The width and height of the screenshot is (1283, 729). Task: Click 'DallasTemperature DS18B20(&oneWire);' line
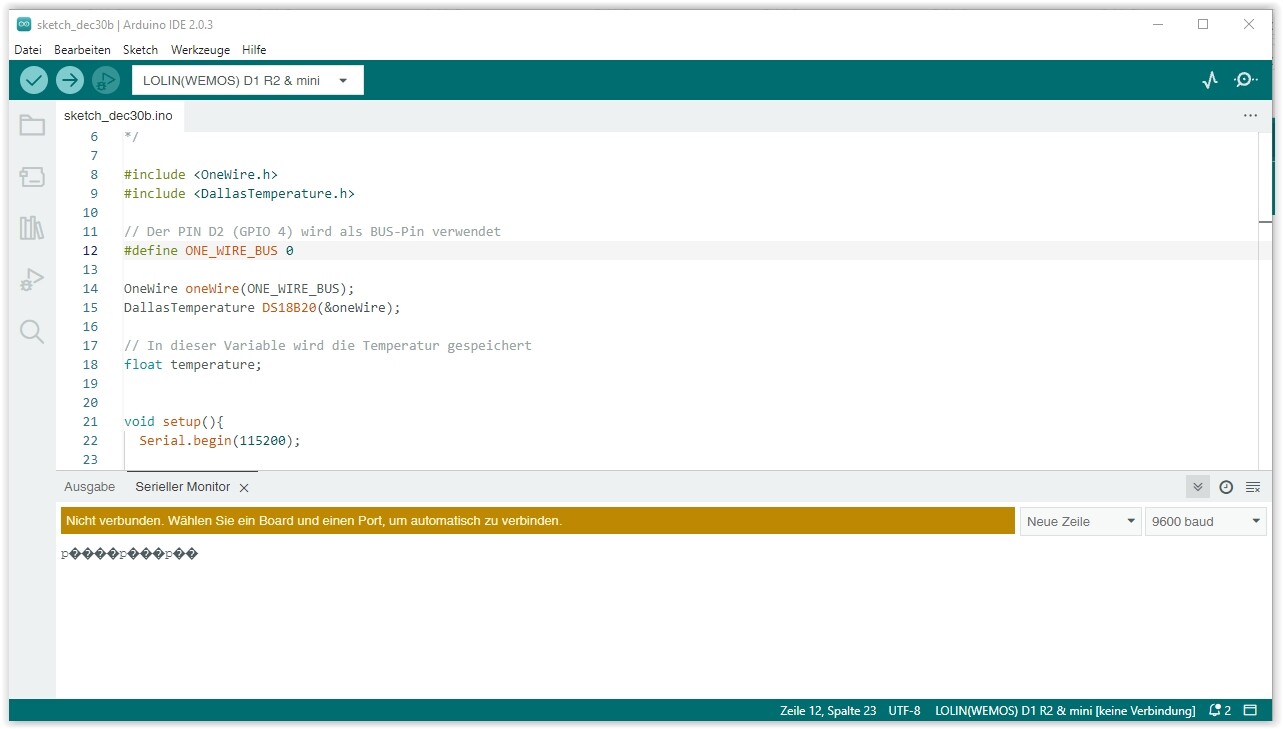click(262, 307)
